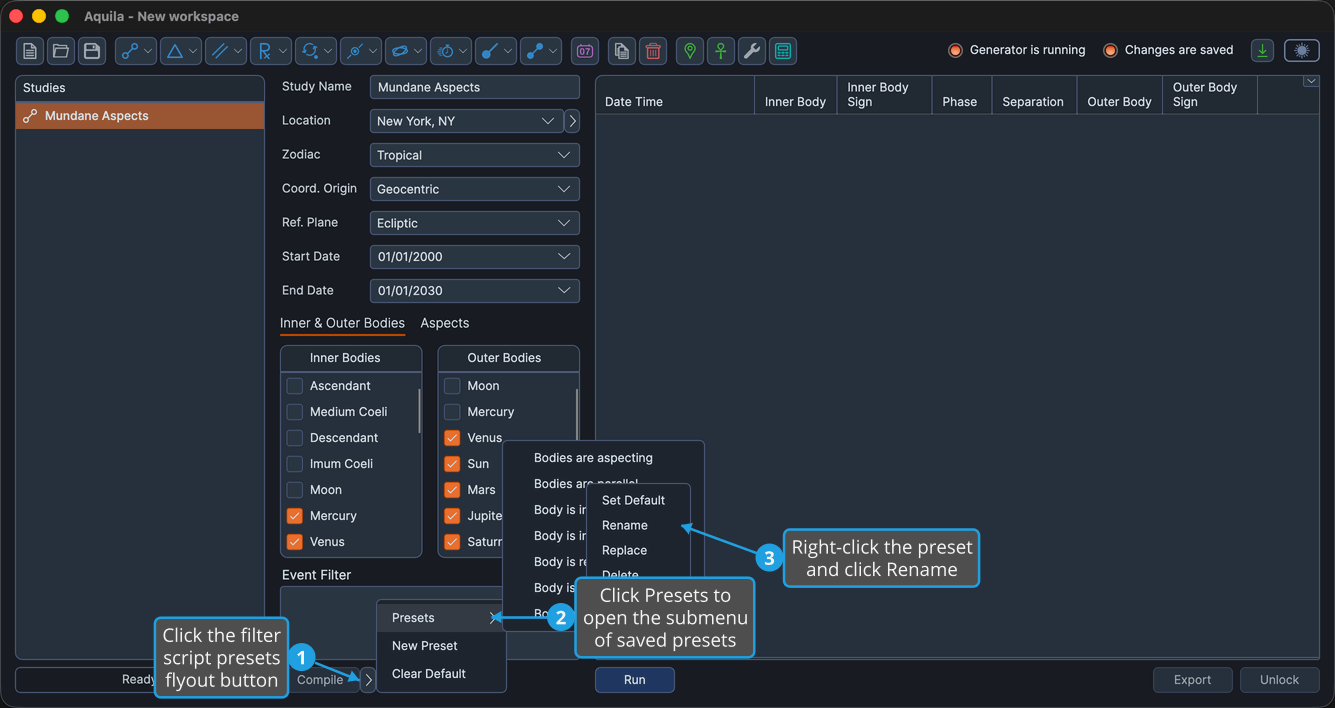Screen dimensions: 1335x708
Task: Click the Export button
Action: click(1192, 680)
